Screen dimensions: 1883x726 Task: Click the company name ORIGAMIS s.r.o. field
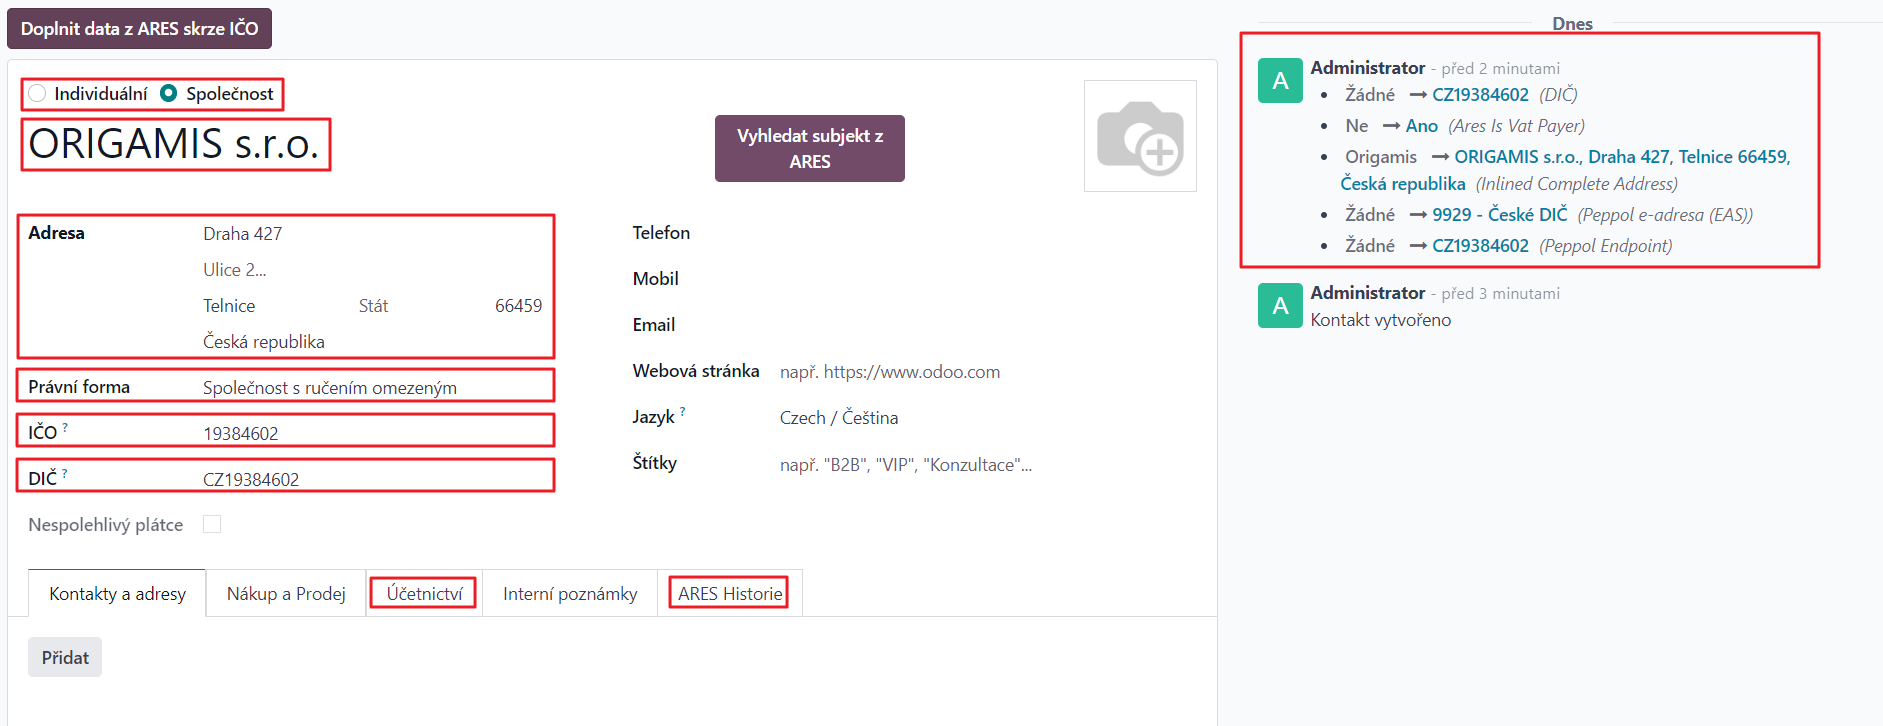point(176,144)
